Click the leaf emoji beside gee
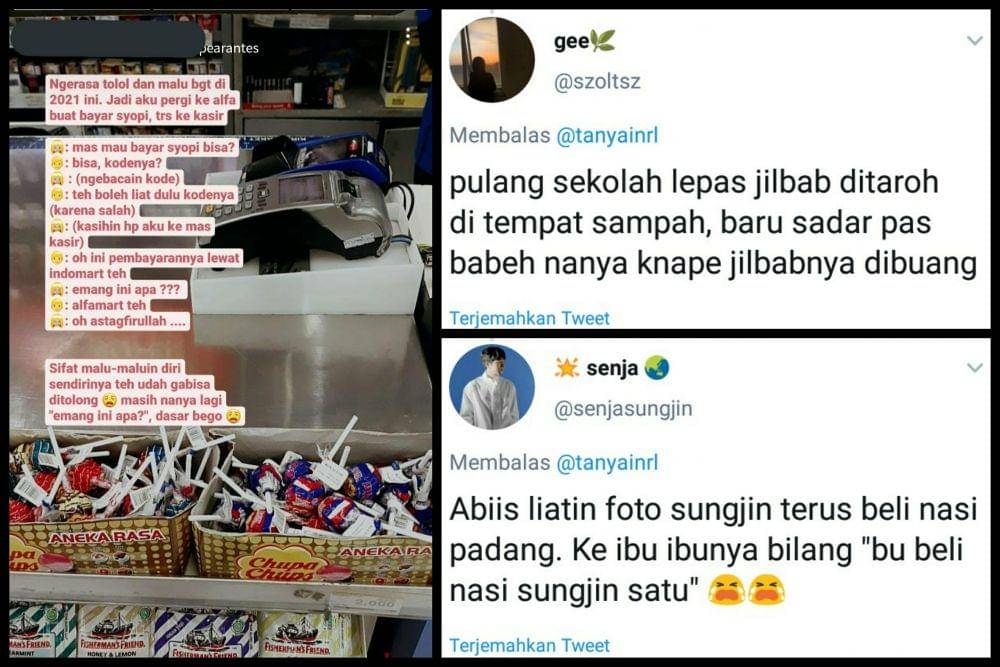 (602, 41)
